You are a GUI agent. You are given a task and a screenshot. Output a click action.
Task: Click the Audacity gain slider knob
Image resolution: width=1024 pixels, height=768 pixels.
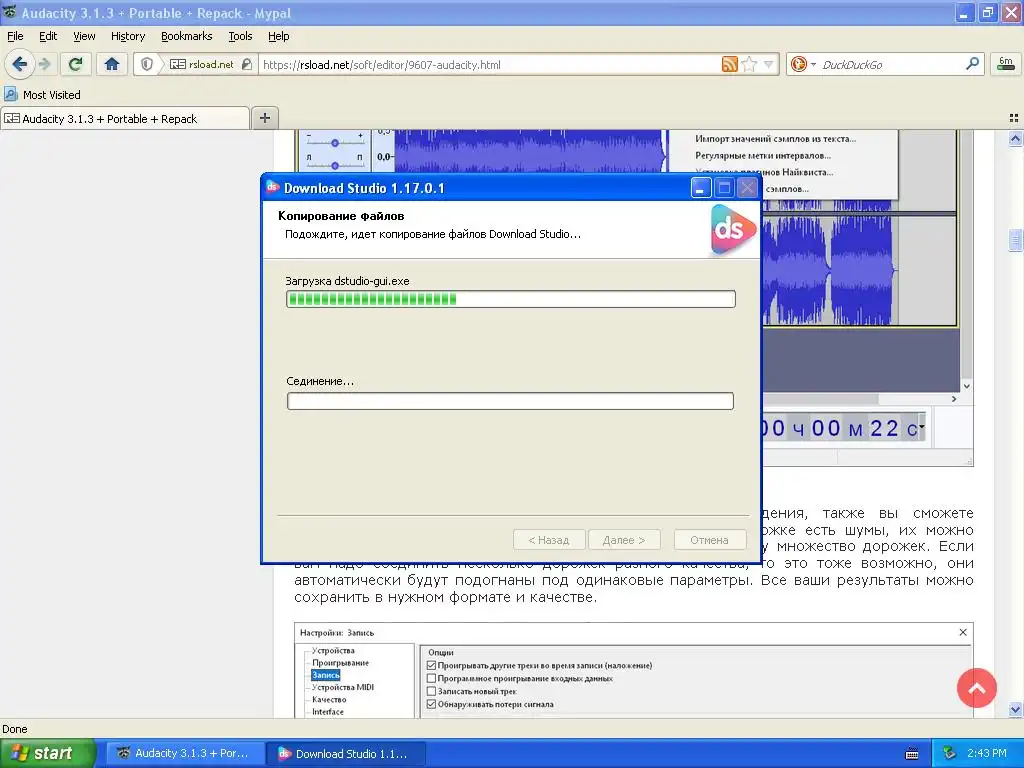tap(335, 142)
